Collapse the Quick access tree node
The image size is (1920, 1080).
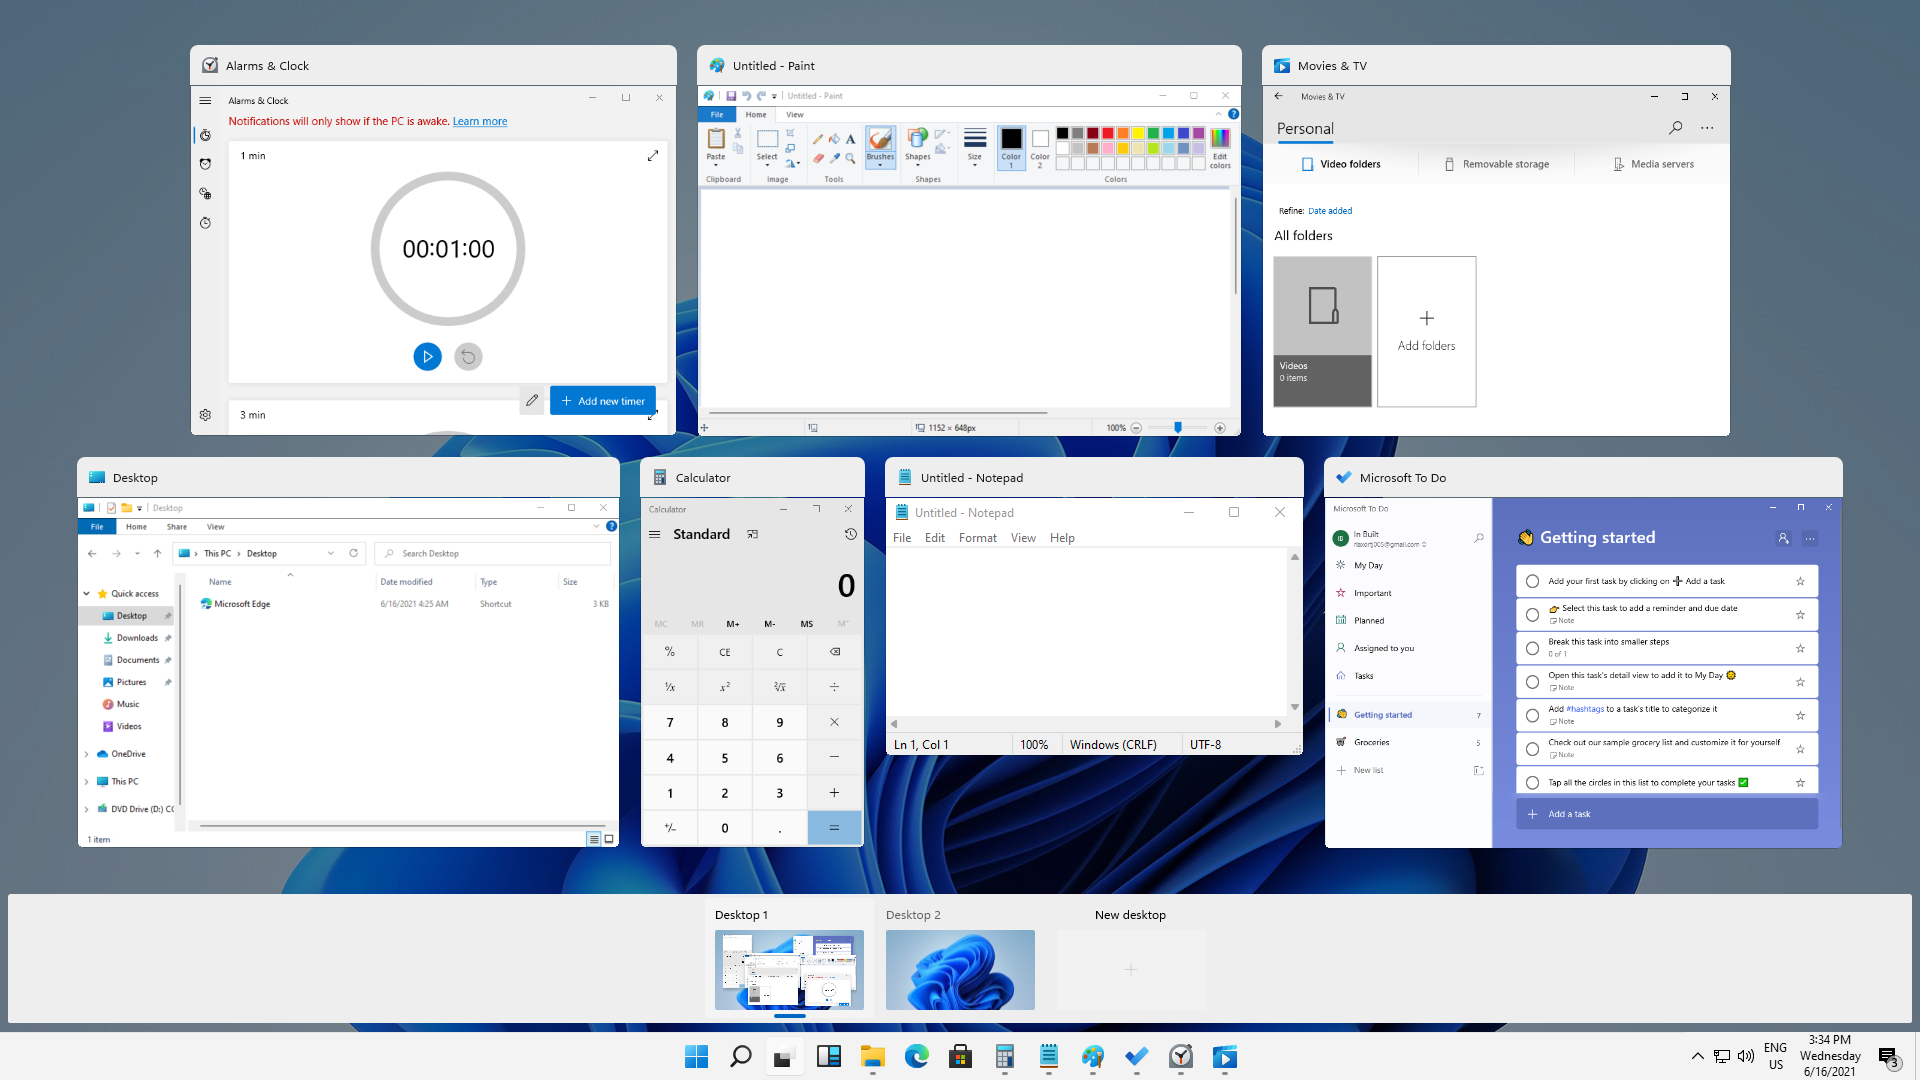tap(87, 594)
